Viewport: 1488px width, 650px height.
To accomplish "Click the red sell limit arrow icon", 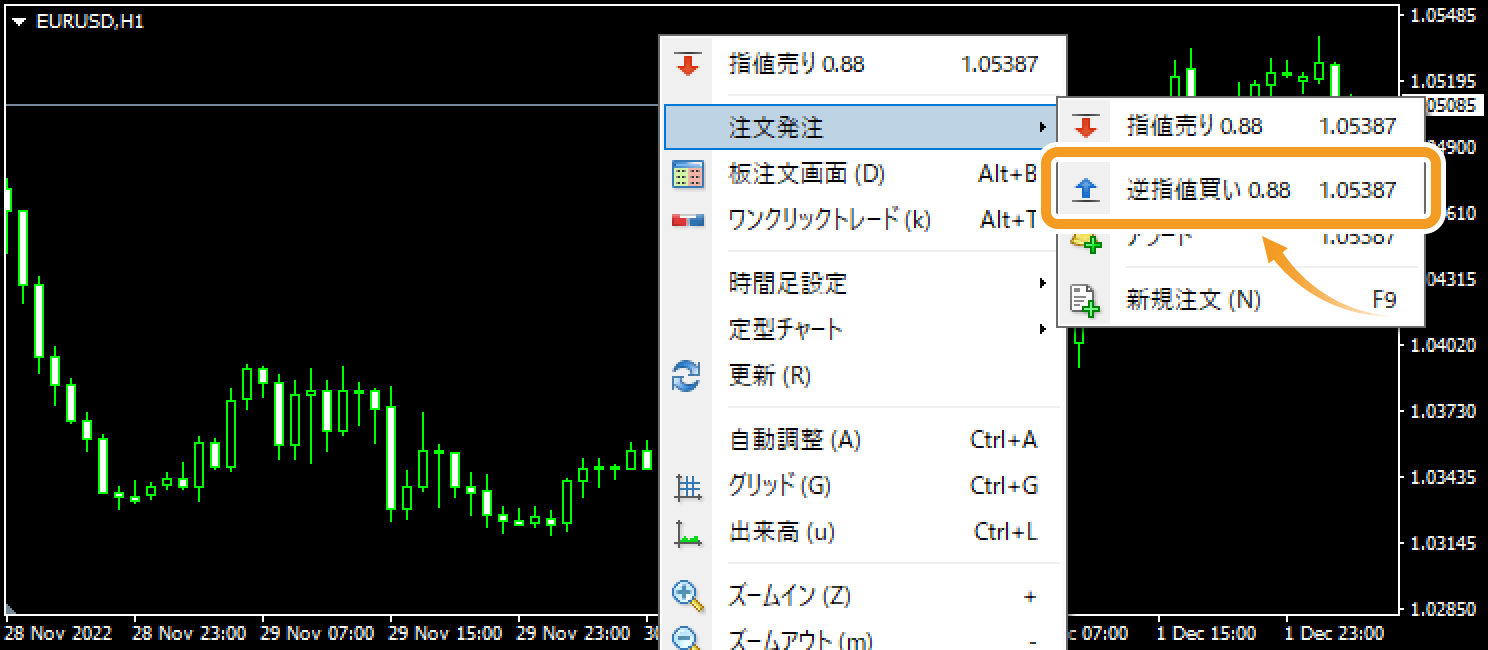I will pyautogui.click(x=687, y=65).
